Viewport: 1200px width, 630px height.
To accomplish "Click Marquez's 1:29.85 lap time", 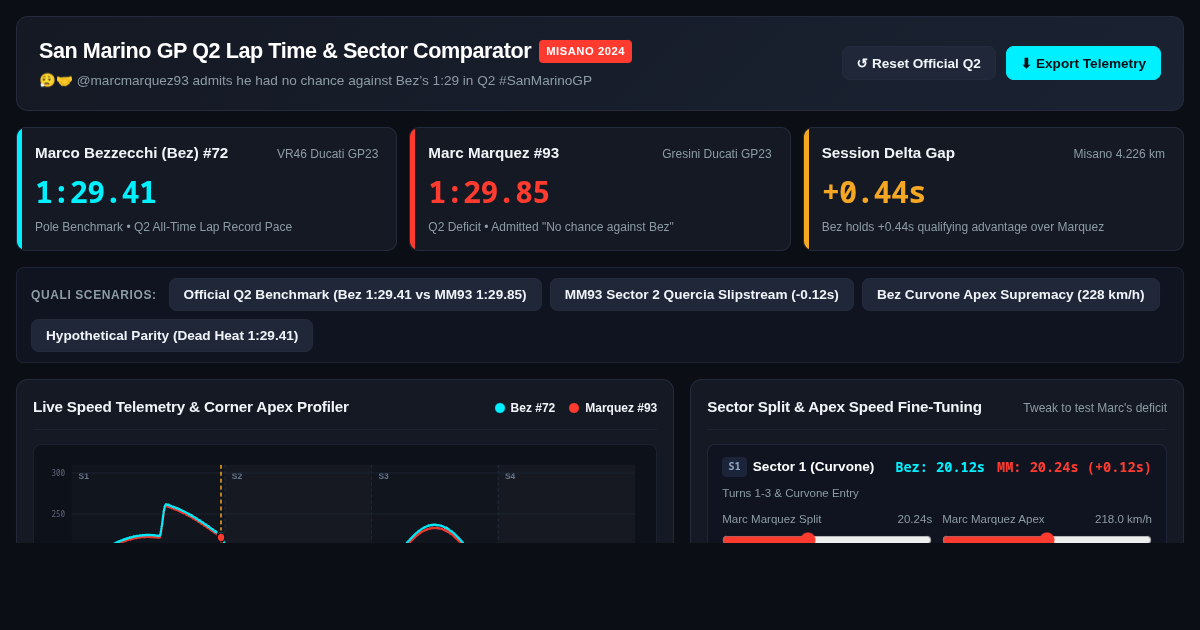I will [489, 192].
